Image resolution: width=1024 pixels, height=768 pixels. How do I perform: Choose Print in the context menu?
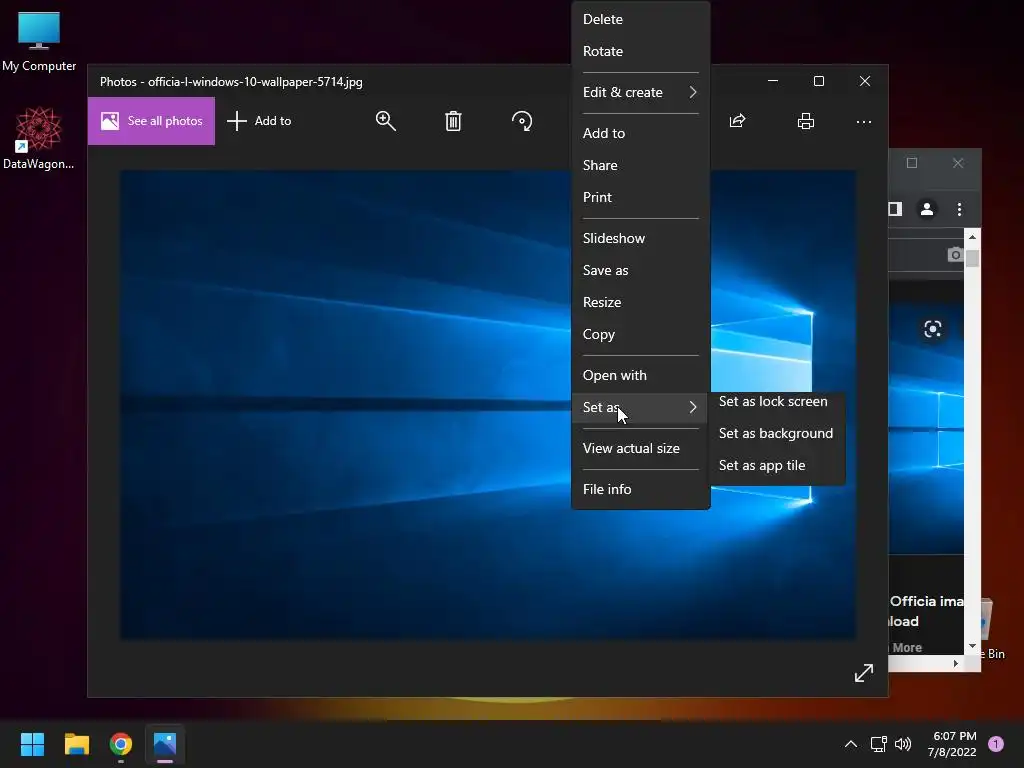(x=641, y=197)
